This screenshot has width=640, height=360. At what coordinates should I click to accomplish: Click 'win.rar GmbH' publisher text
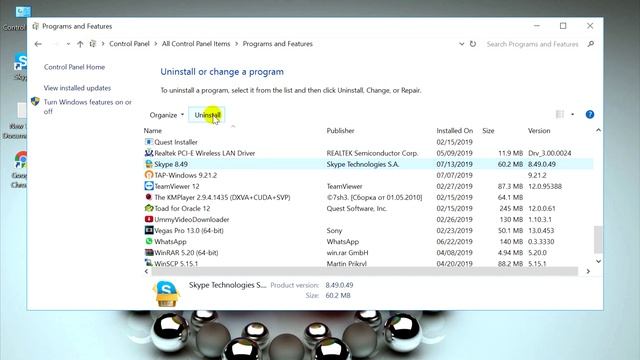(x=347, y=253)
